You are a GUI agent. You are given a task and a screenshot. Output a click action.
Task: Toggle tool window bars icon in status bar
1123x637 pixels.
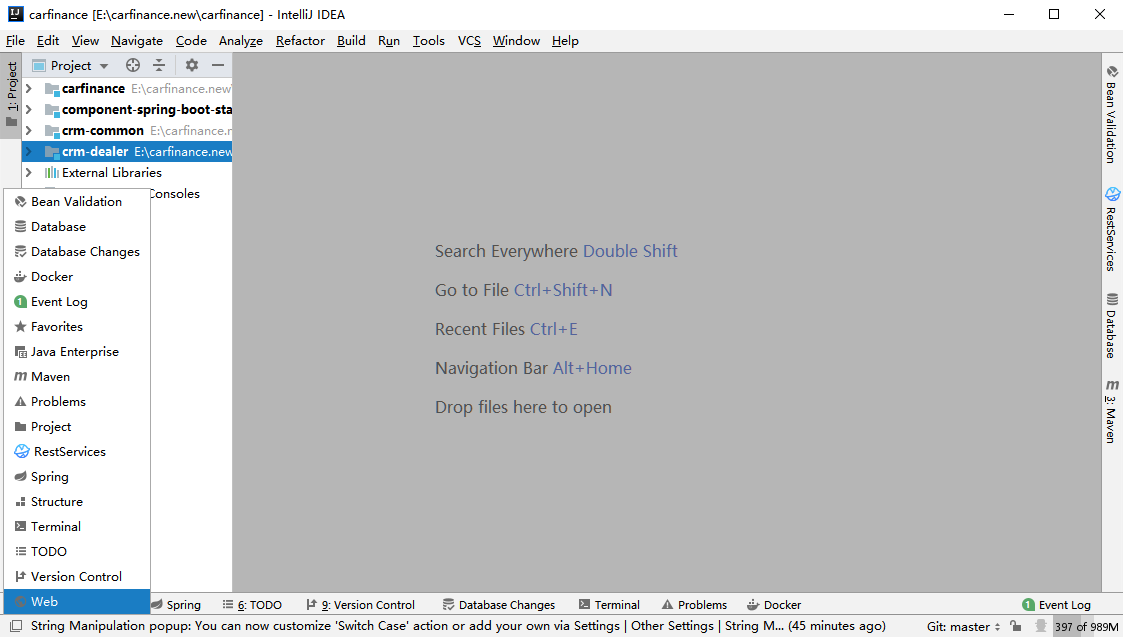(16, 626)
